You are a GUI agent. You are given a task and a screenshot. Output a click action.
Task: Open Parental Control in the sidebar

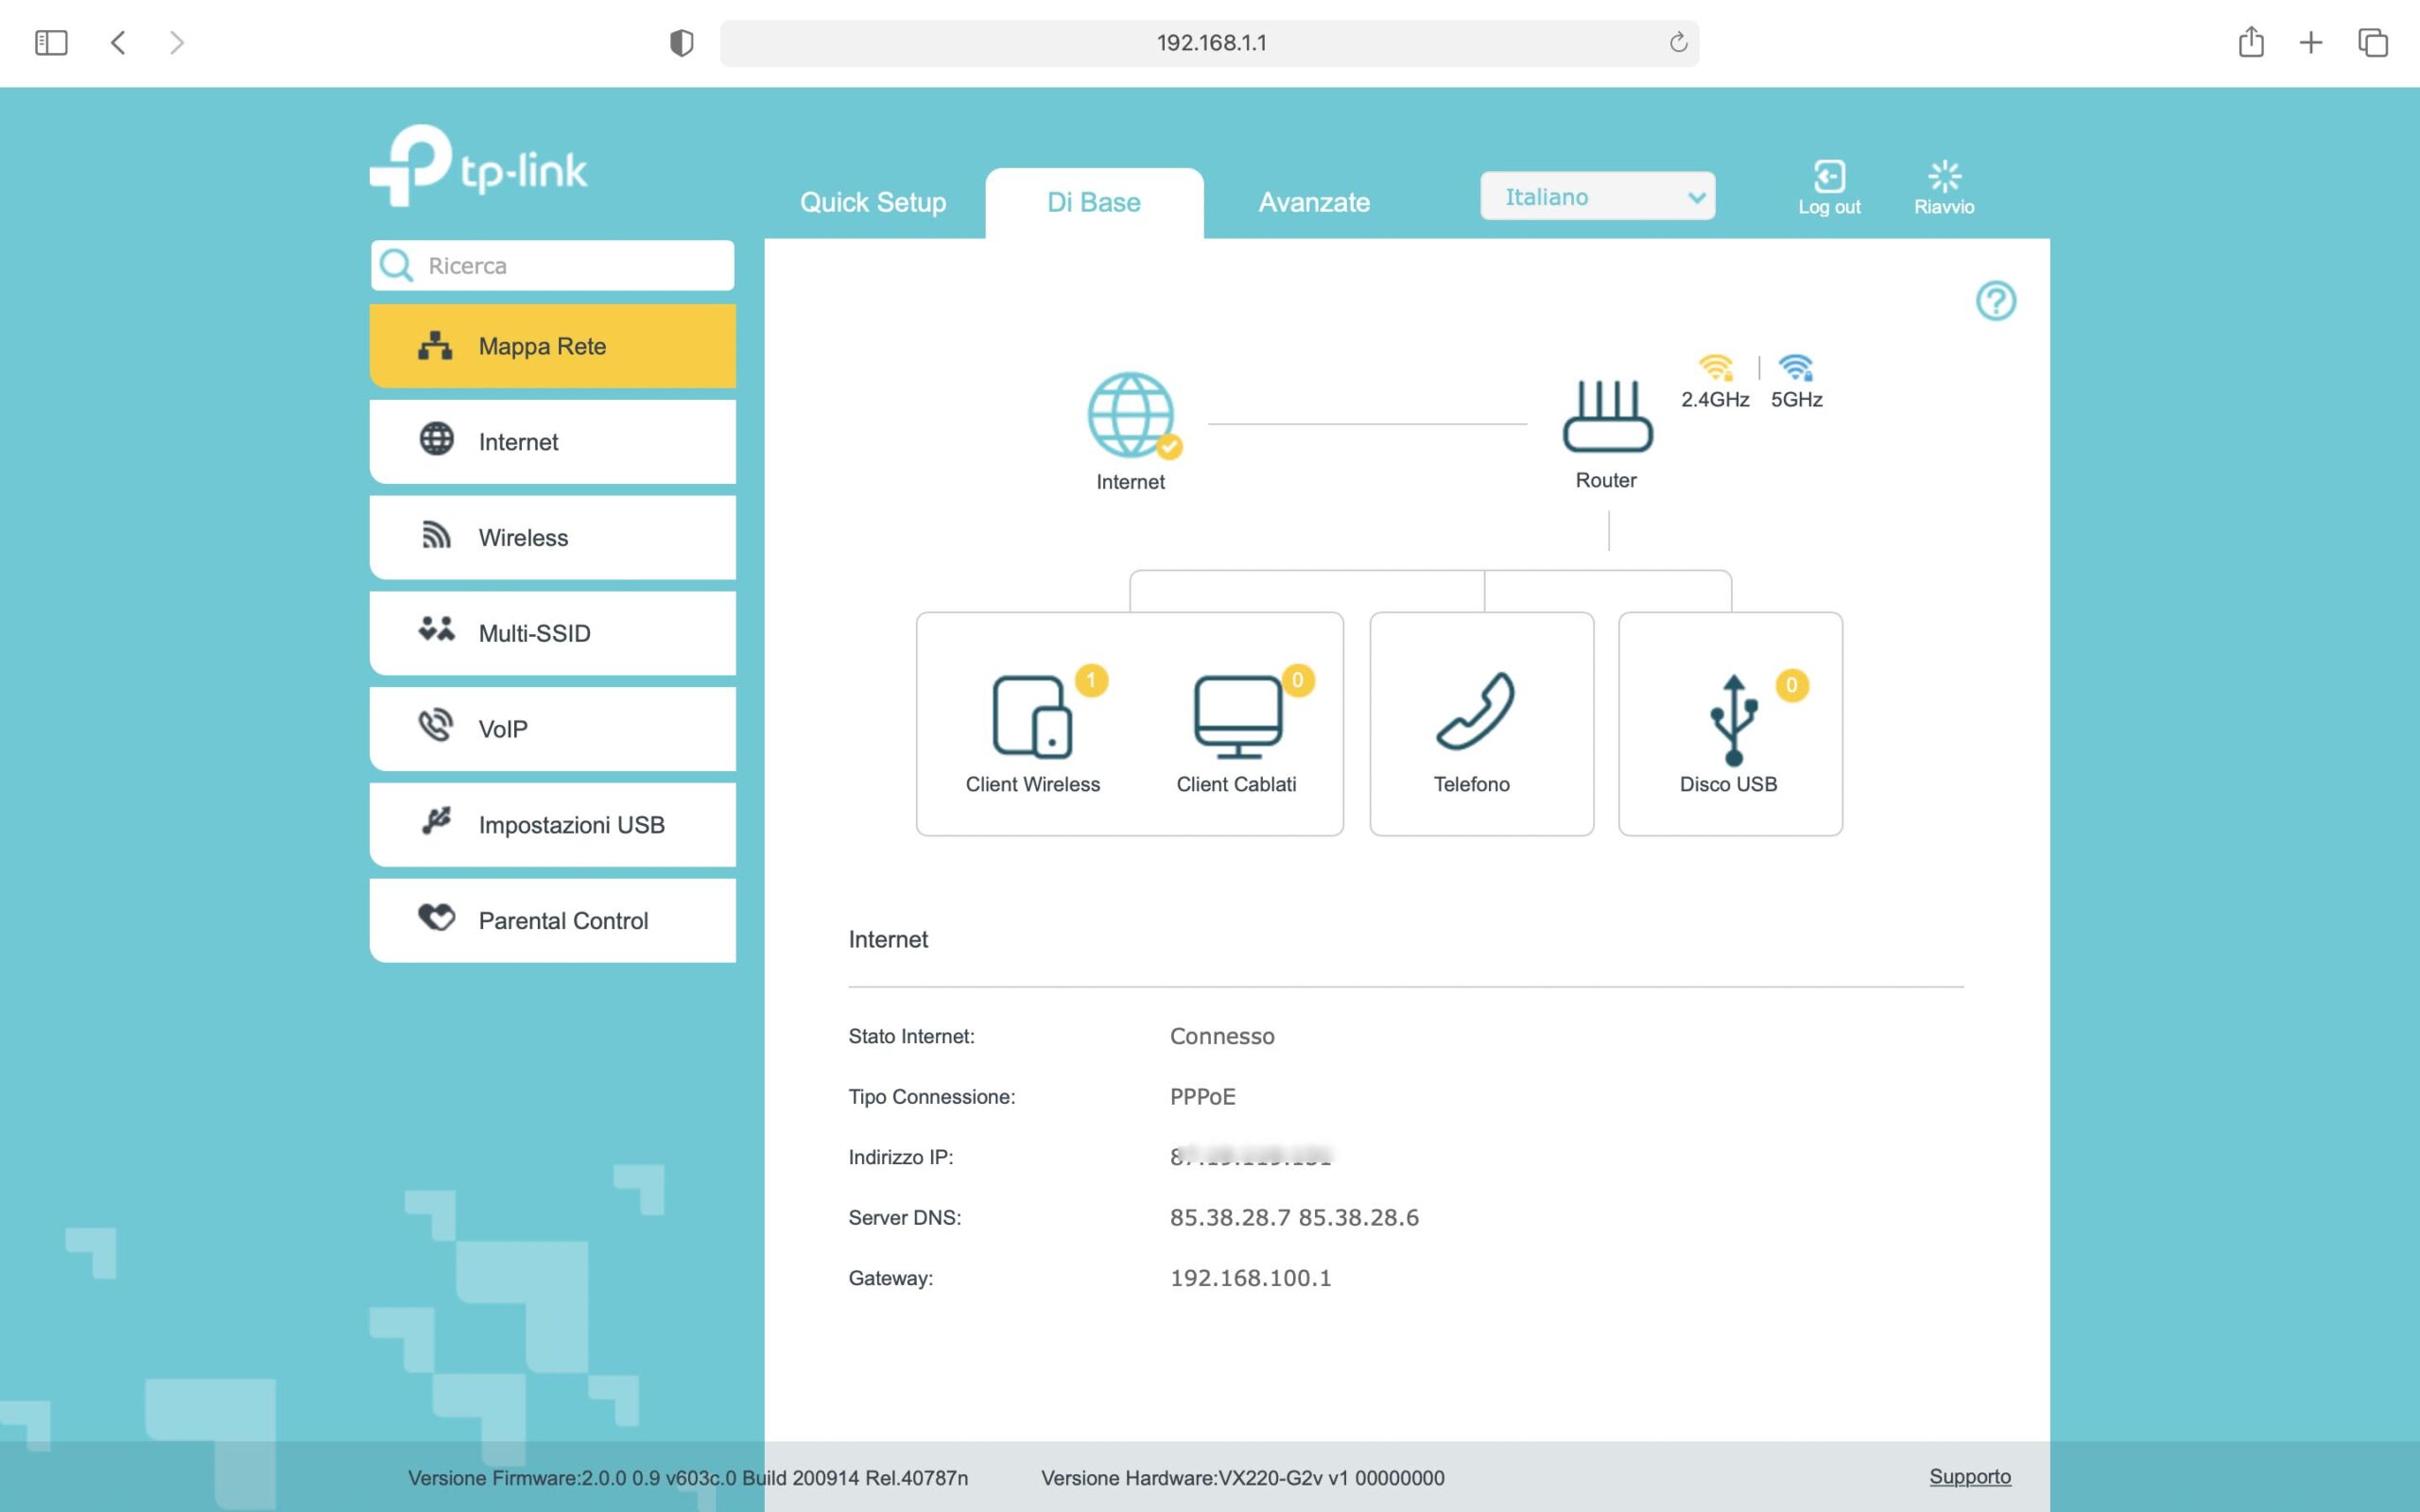click(x=553, y=920)
